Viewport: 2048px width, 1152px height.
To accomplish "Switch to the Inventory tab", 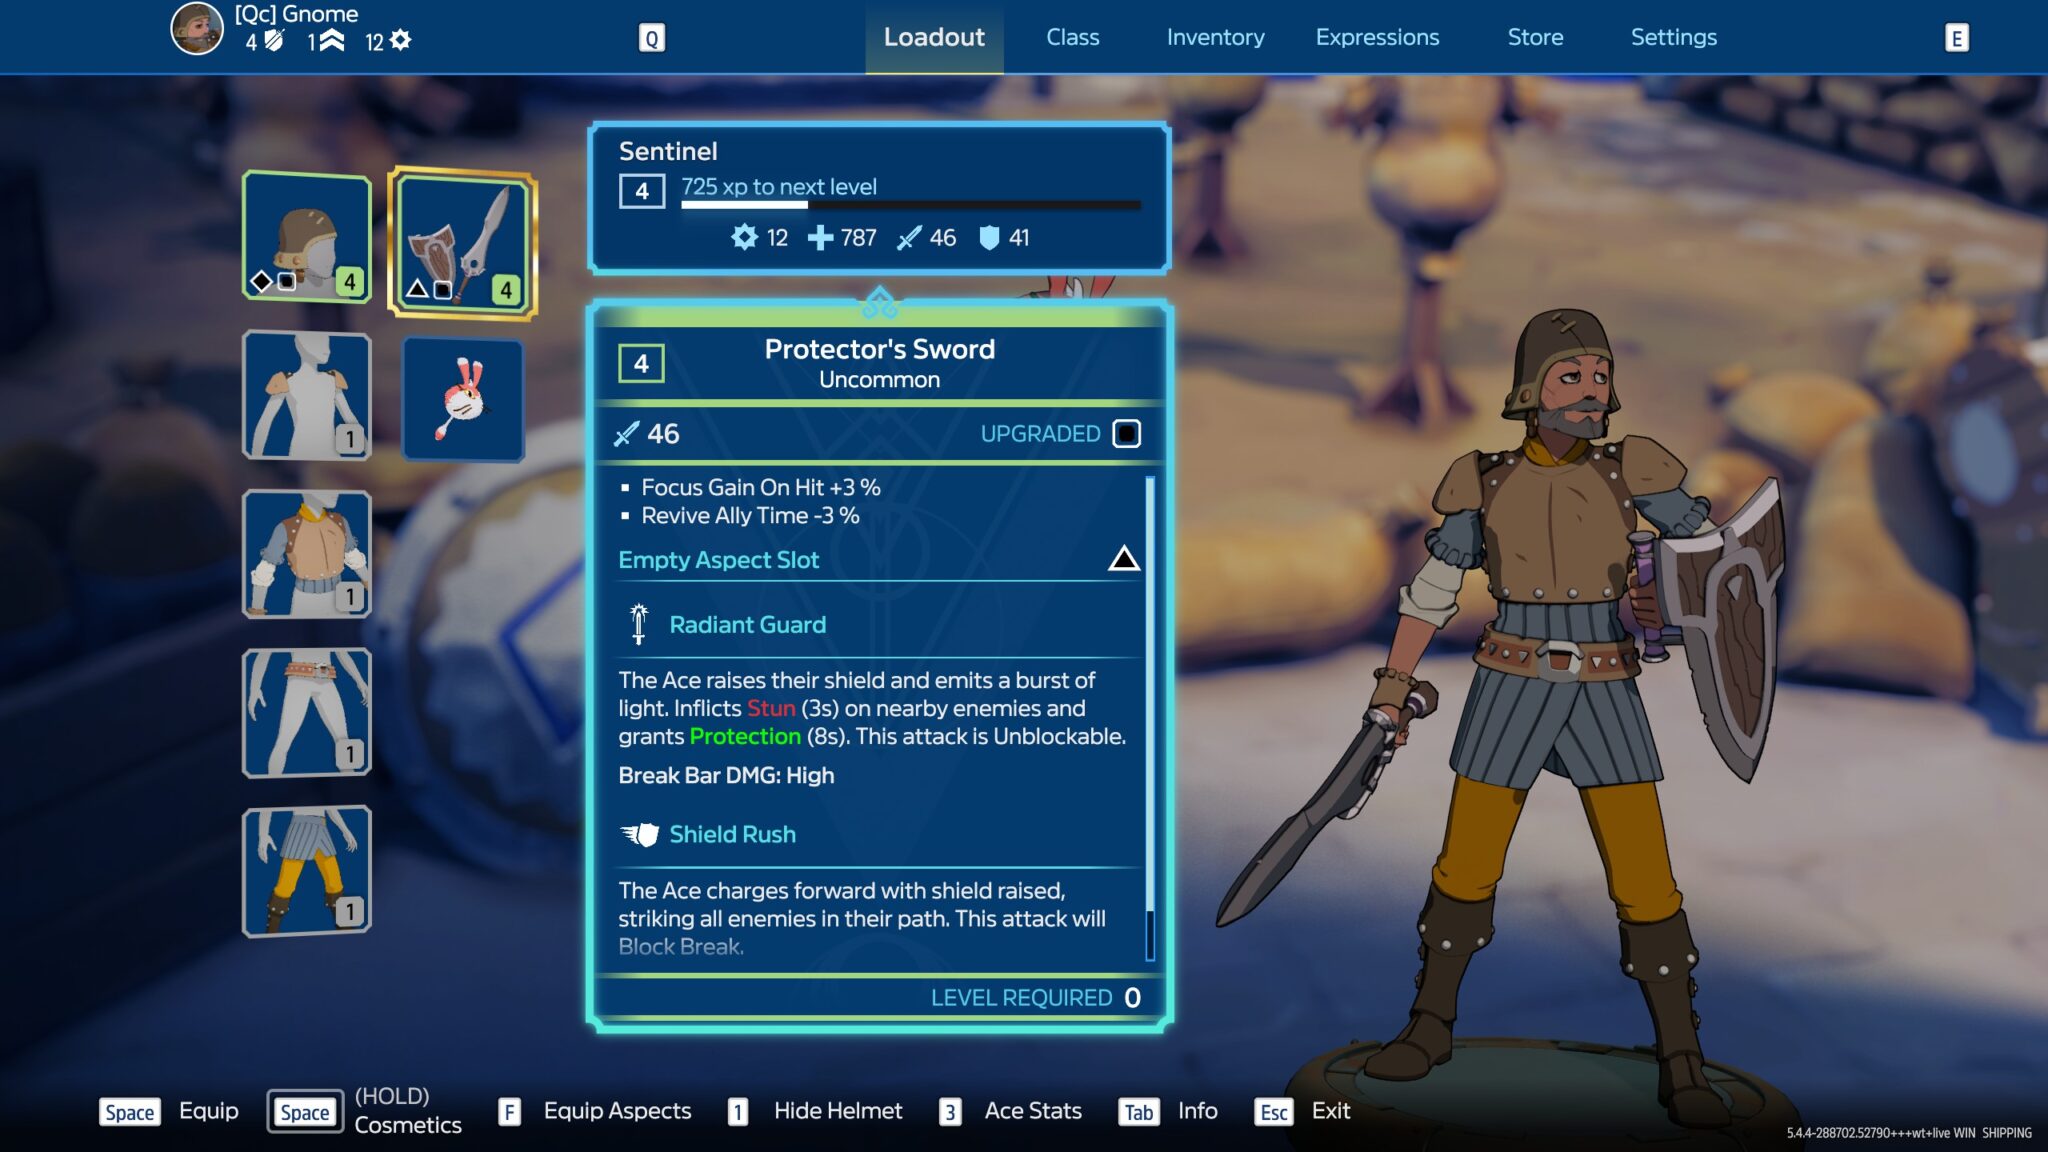I will (1215, 37).
